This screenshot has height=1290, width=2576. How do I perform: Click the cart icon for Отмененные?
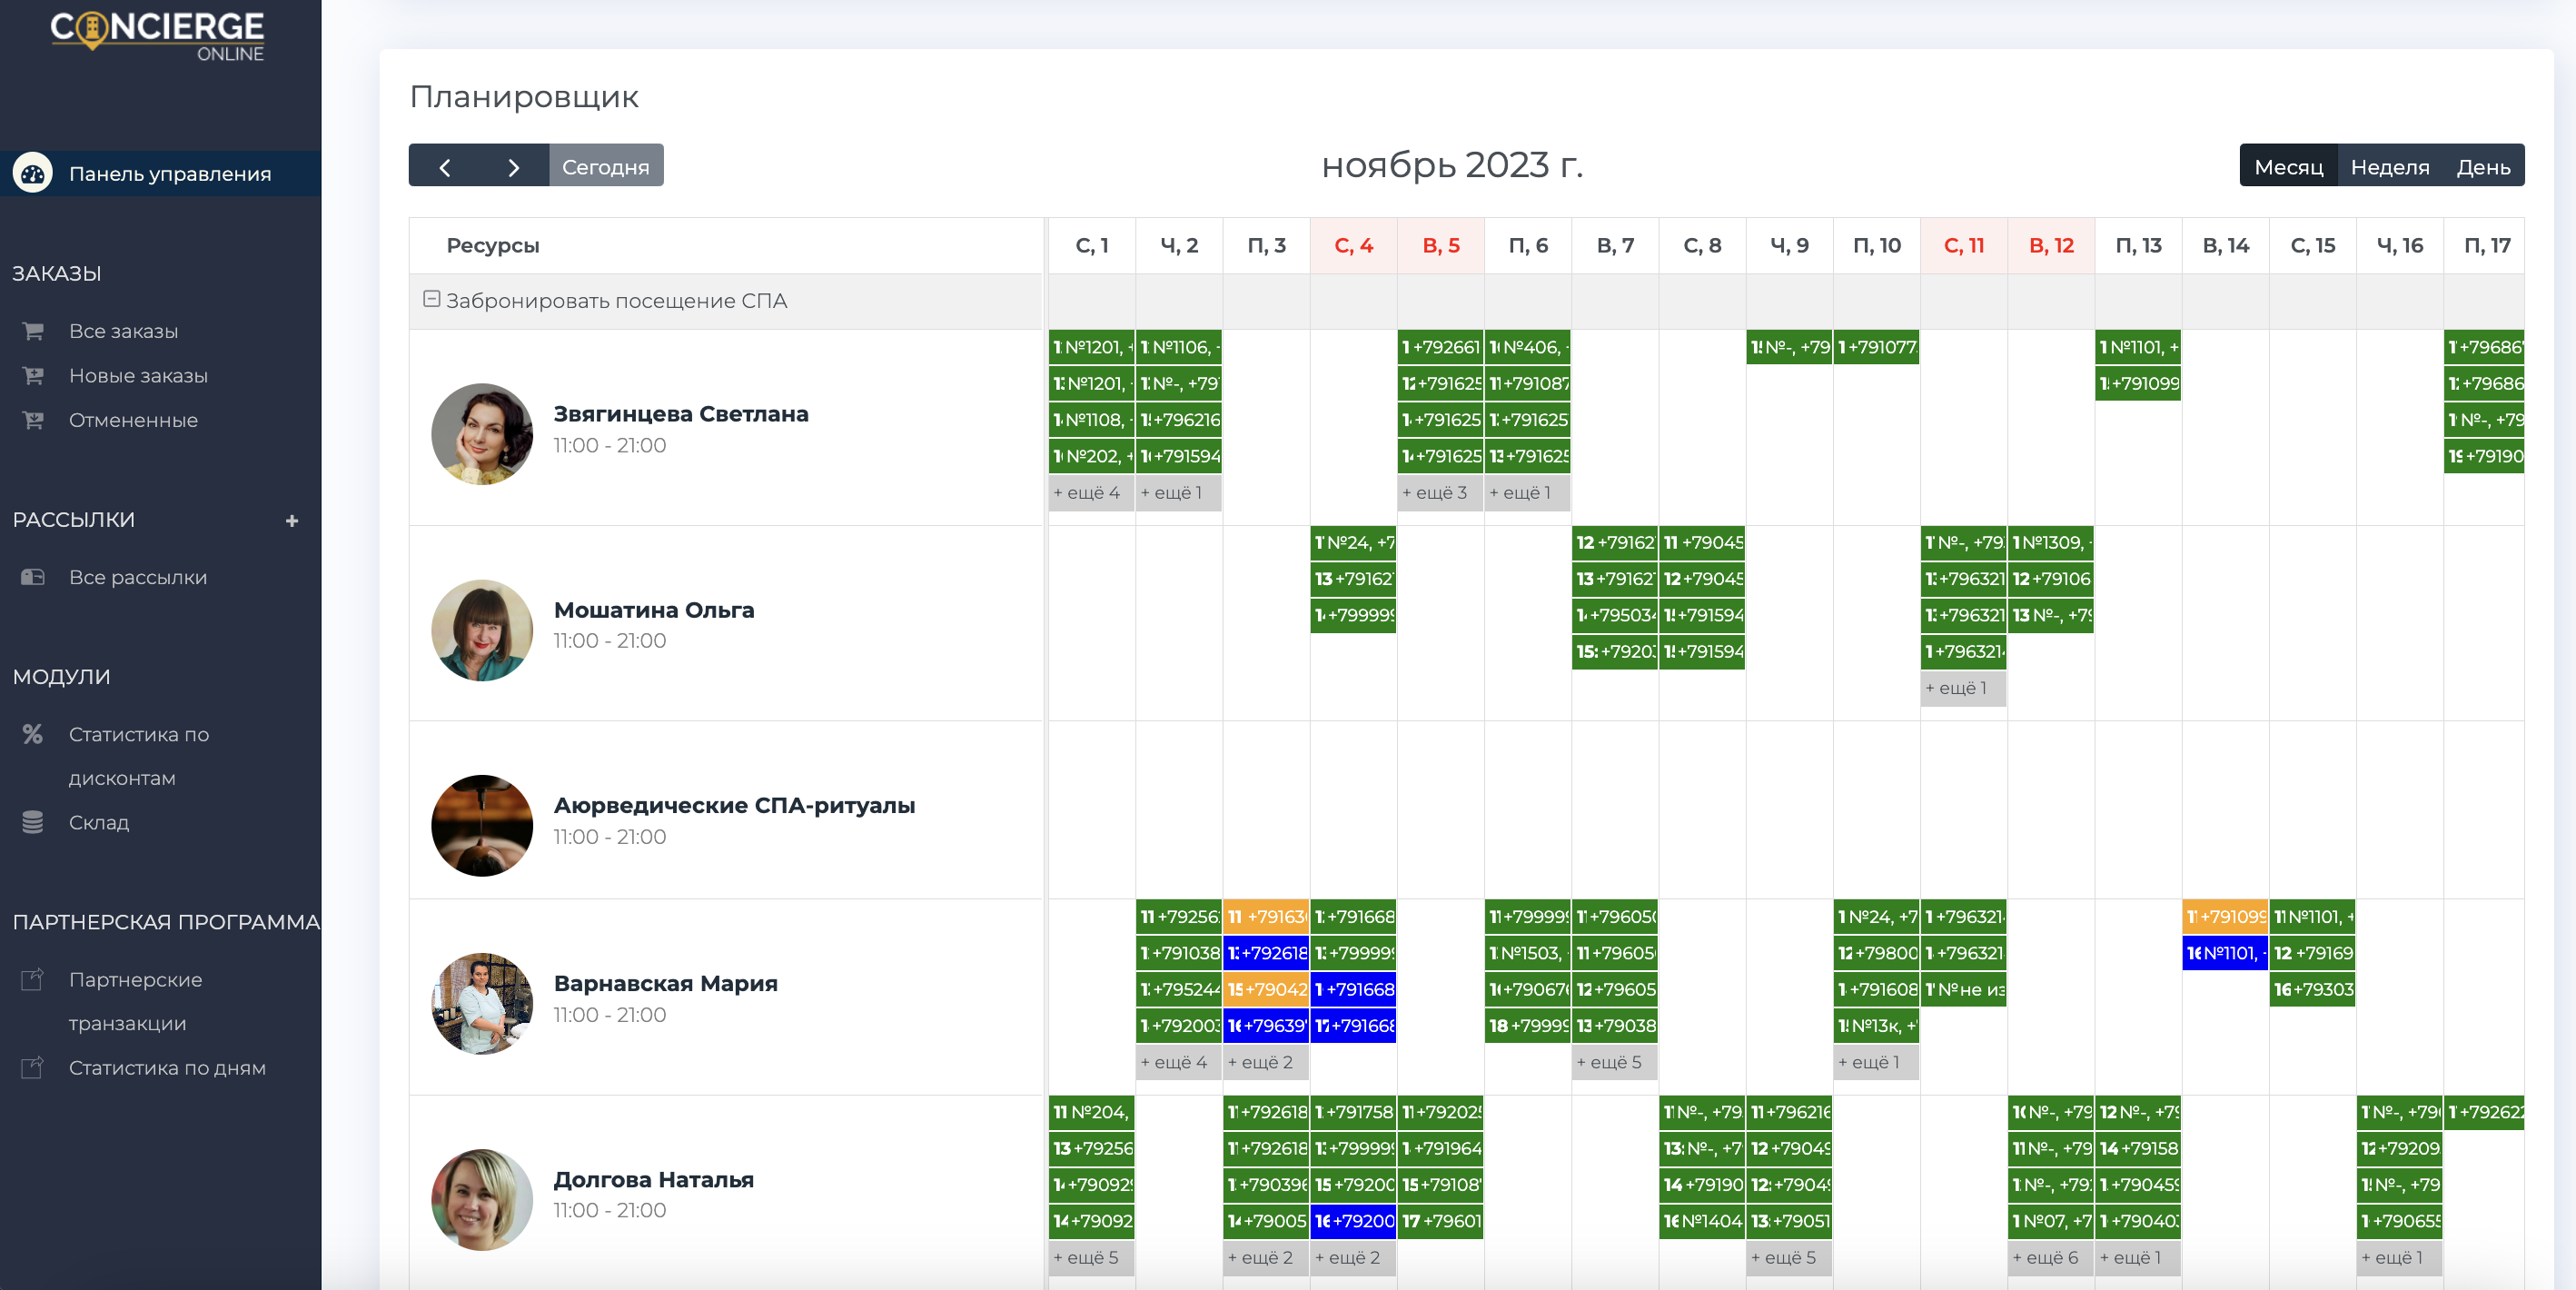pos(33,421)
